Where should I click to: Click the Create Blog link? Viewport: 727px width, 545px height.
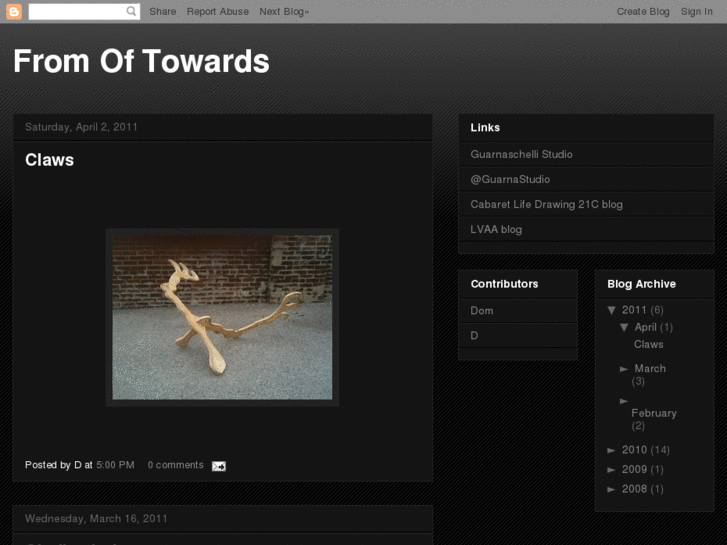coord(643,12)
